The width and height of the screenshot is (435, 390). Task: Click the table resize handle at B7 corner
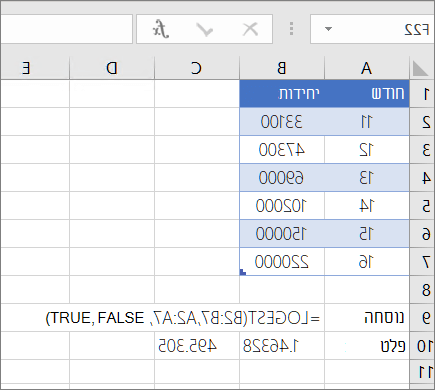coord(243,272)
